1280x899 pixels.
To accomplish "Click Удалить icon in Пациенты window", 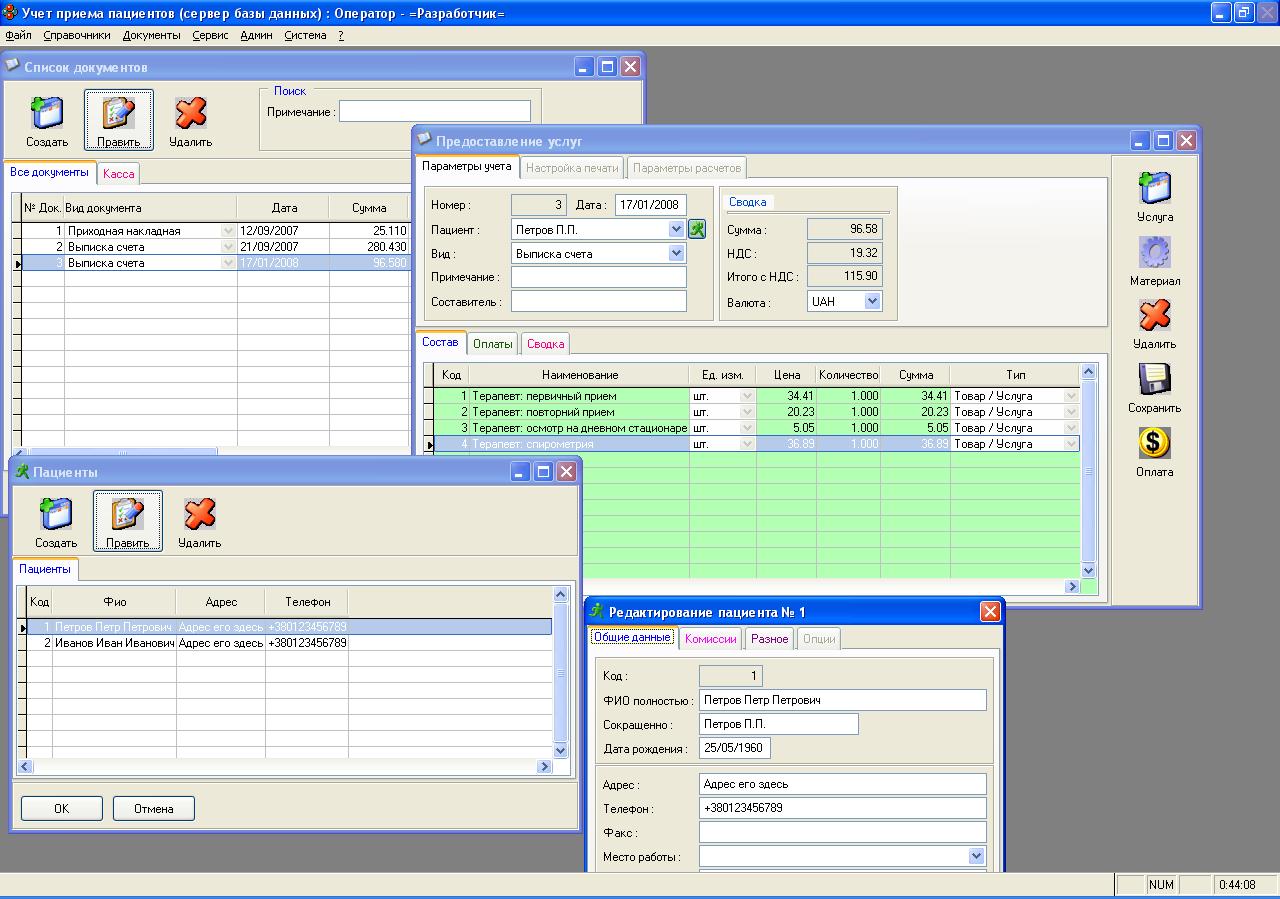I will pos(200,514).
